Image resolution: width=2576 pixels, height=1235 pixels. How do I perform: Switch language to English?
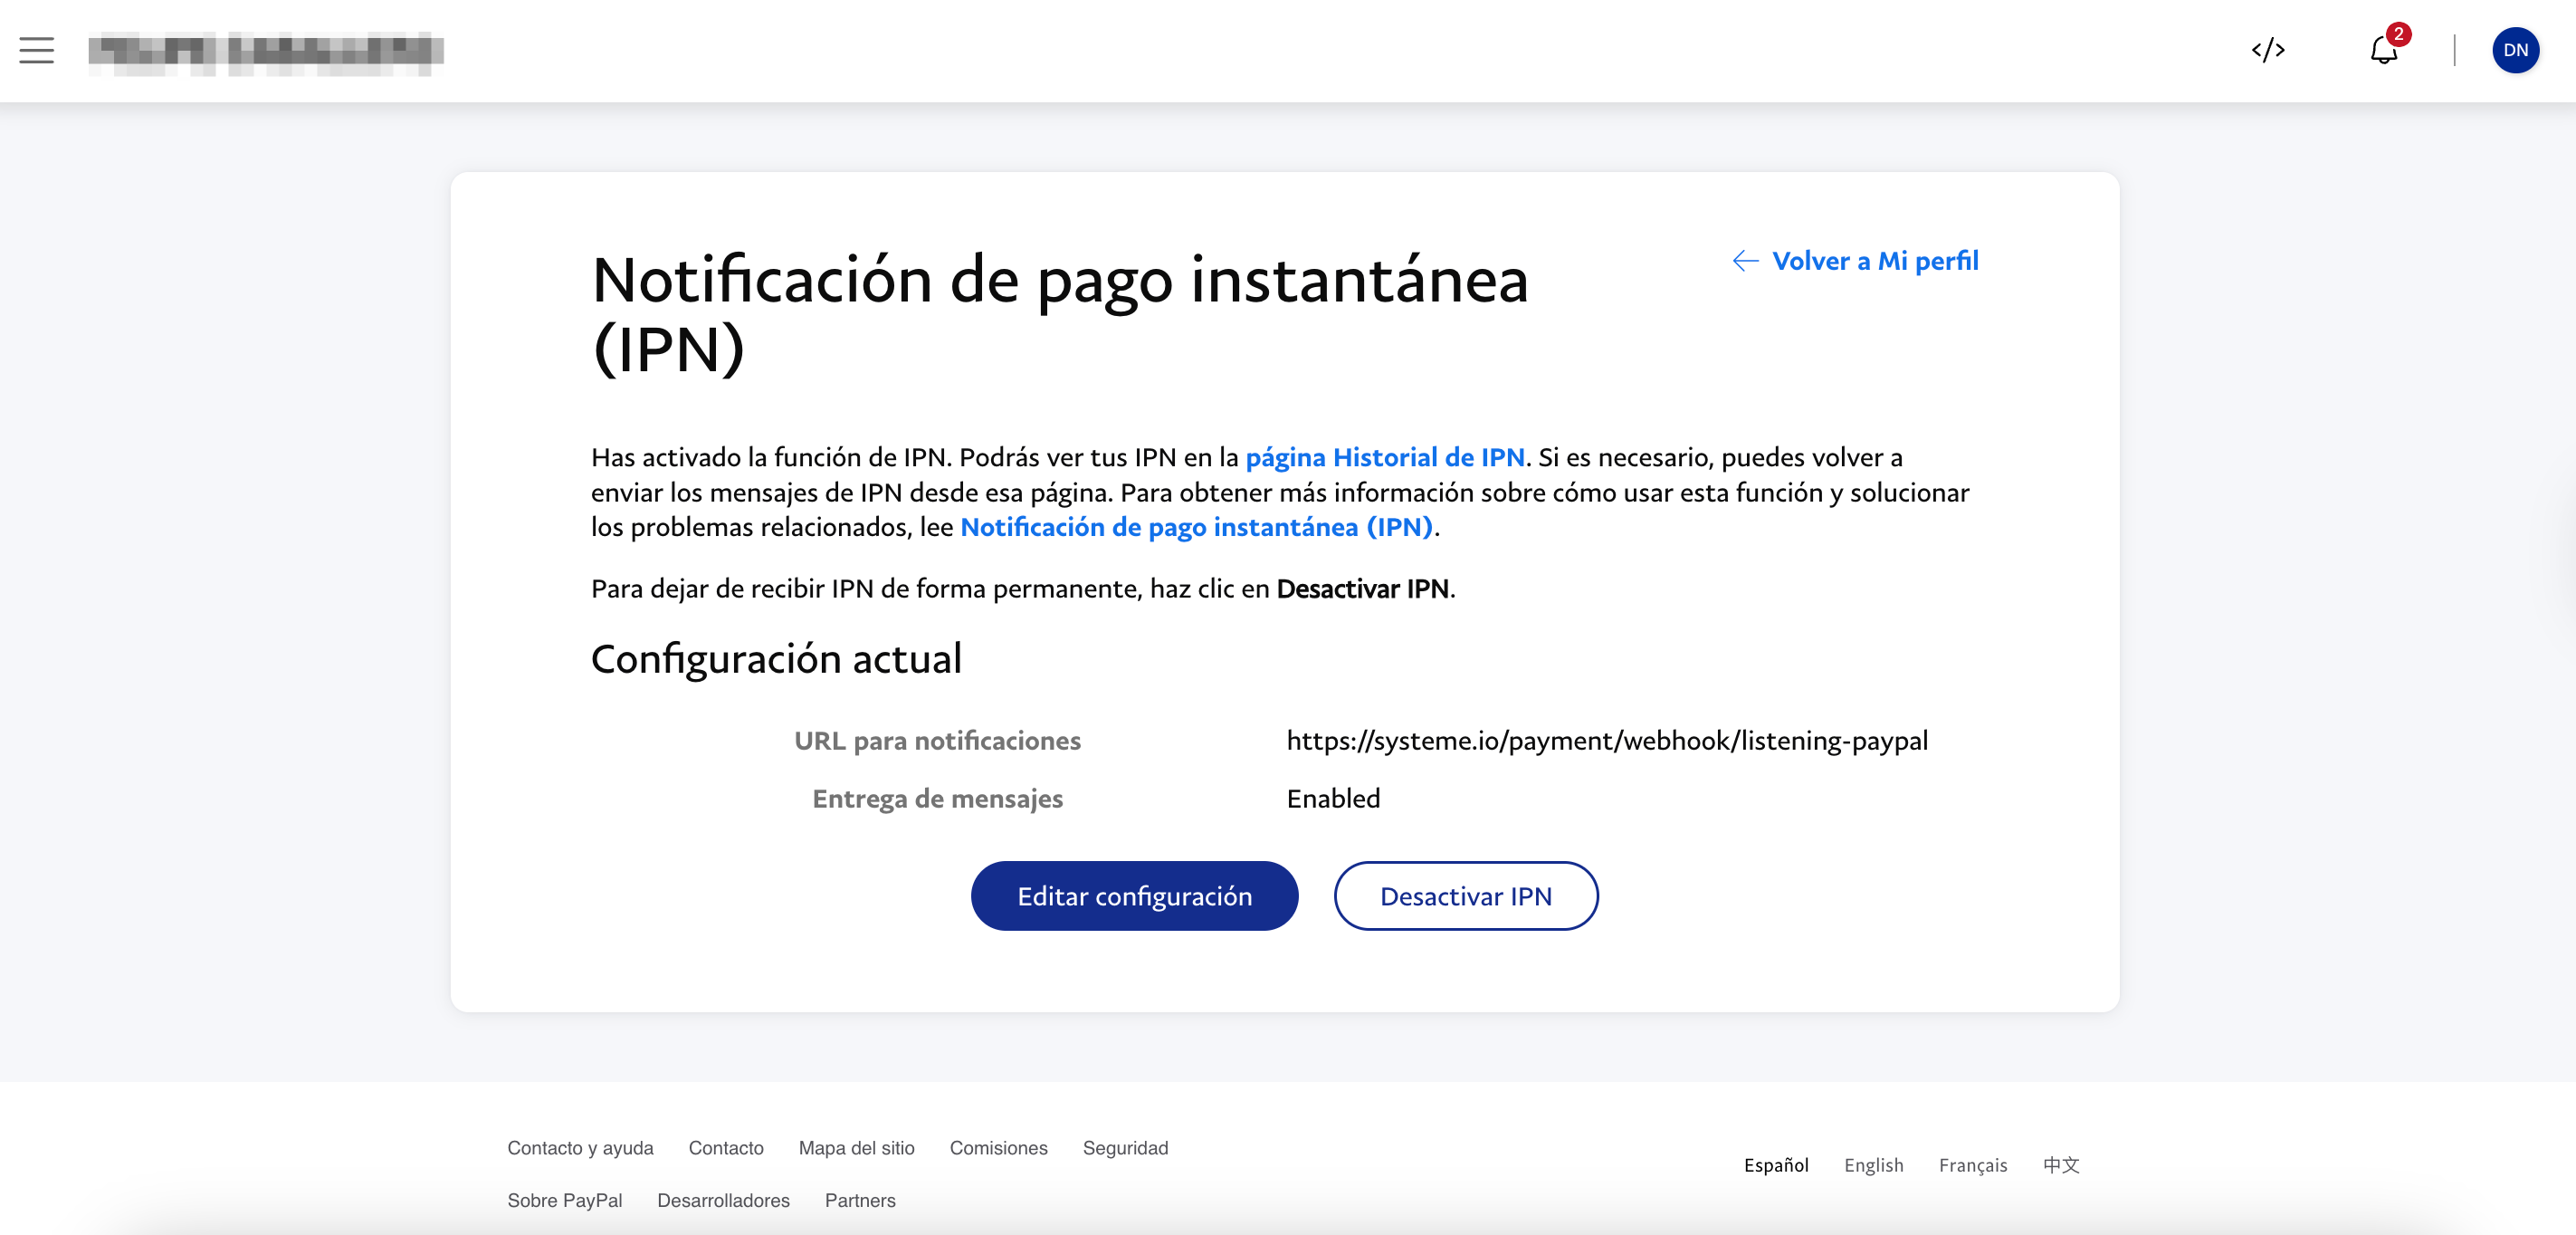pyautogui.click(x=1873, y=1165)
